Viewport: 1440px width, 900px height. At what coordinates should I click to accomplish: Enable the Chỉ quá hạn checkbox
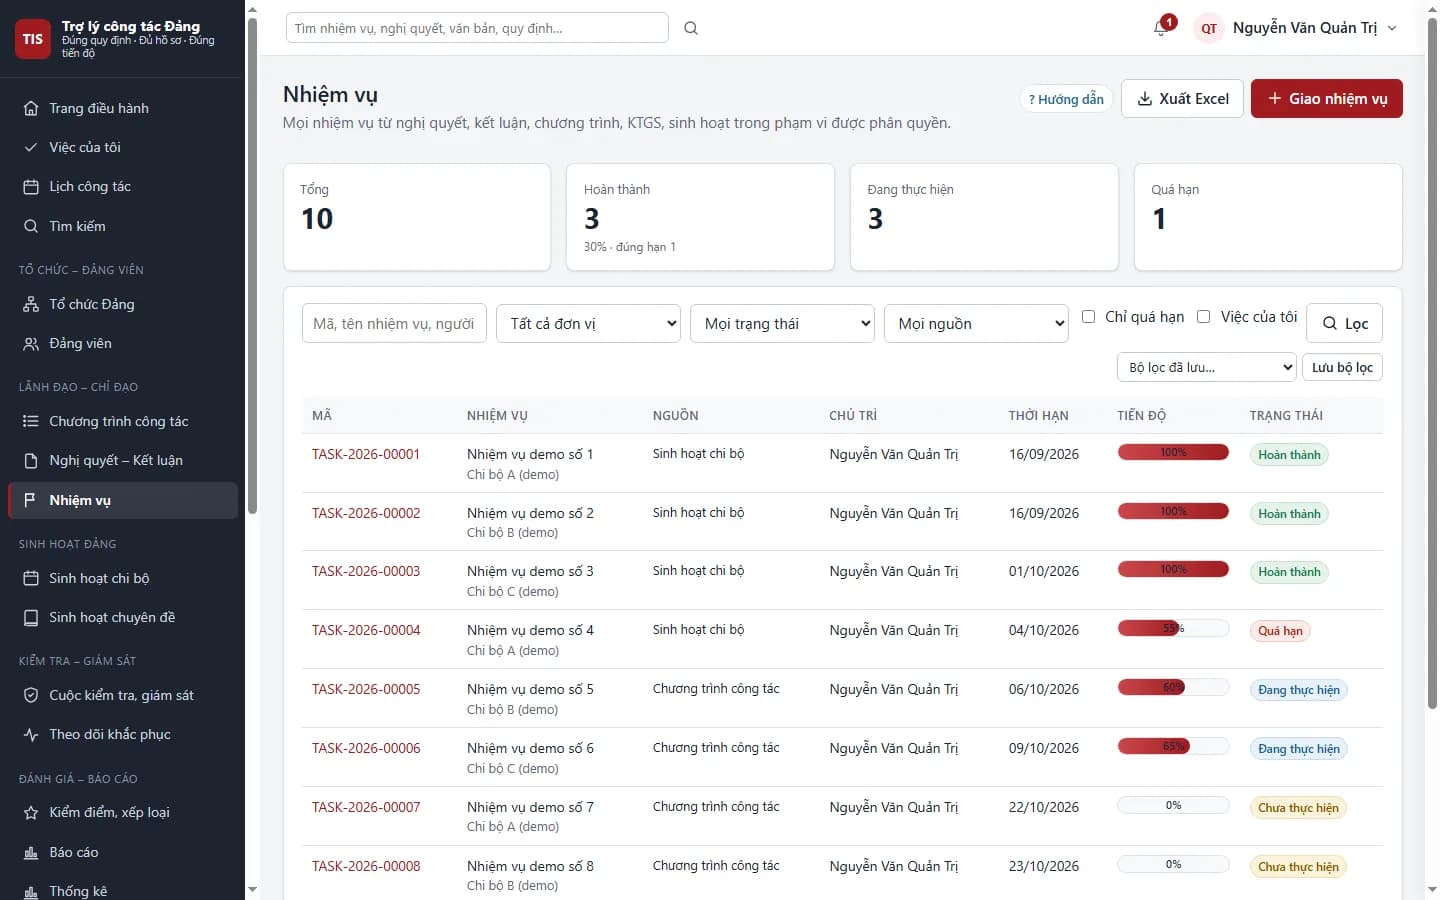tap(1089, 316)
